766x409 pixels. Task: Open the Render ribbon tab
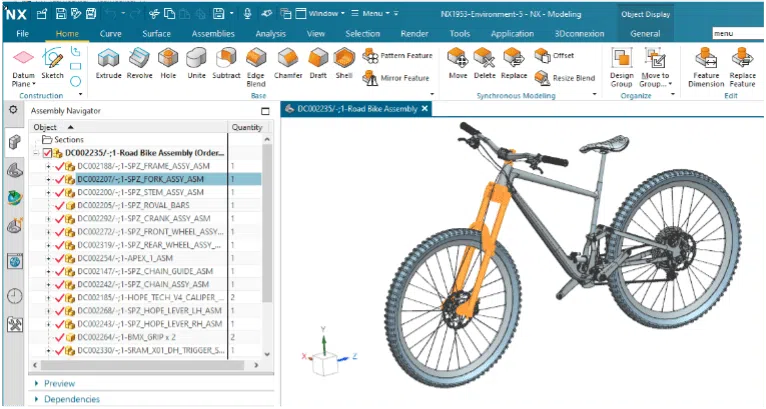(414, 34)
